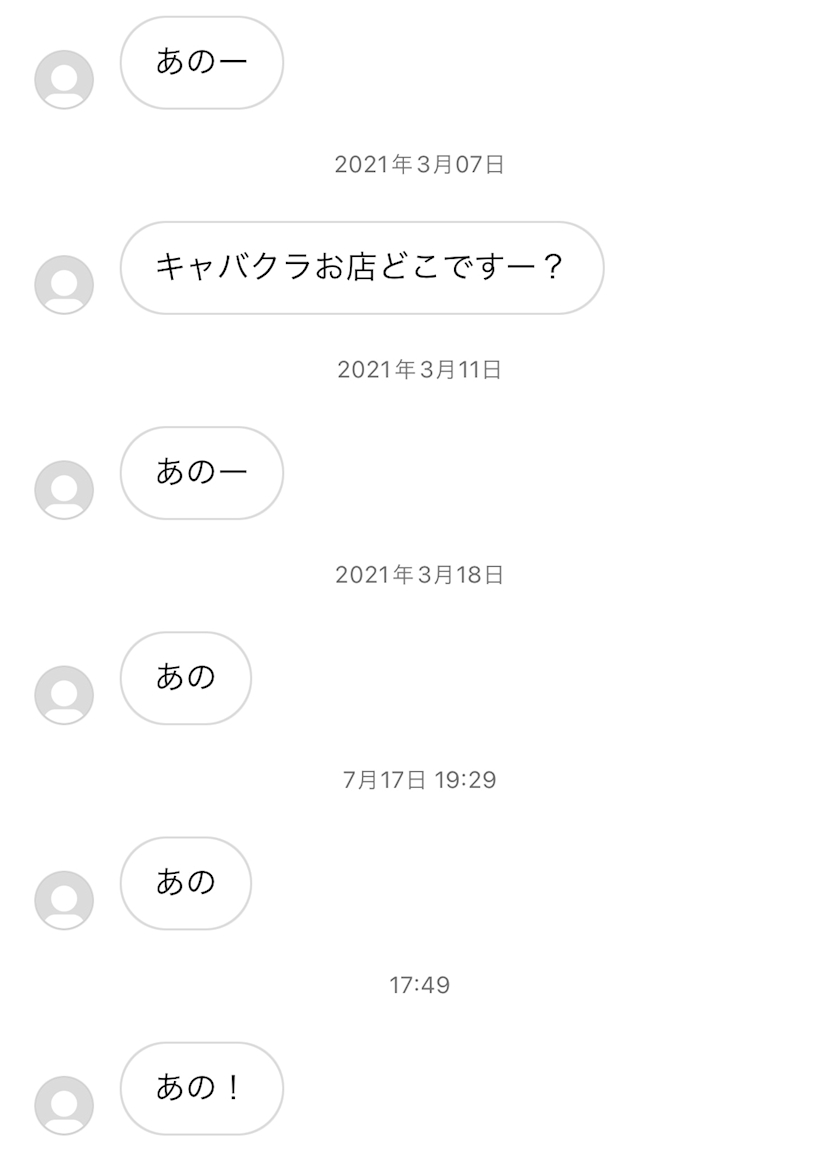Select あのー bubble below 2021年3月11日
The height and width of the screenshot is (1162, 840).
(x=202, y=472)
